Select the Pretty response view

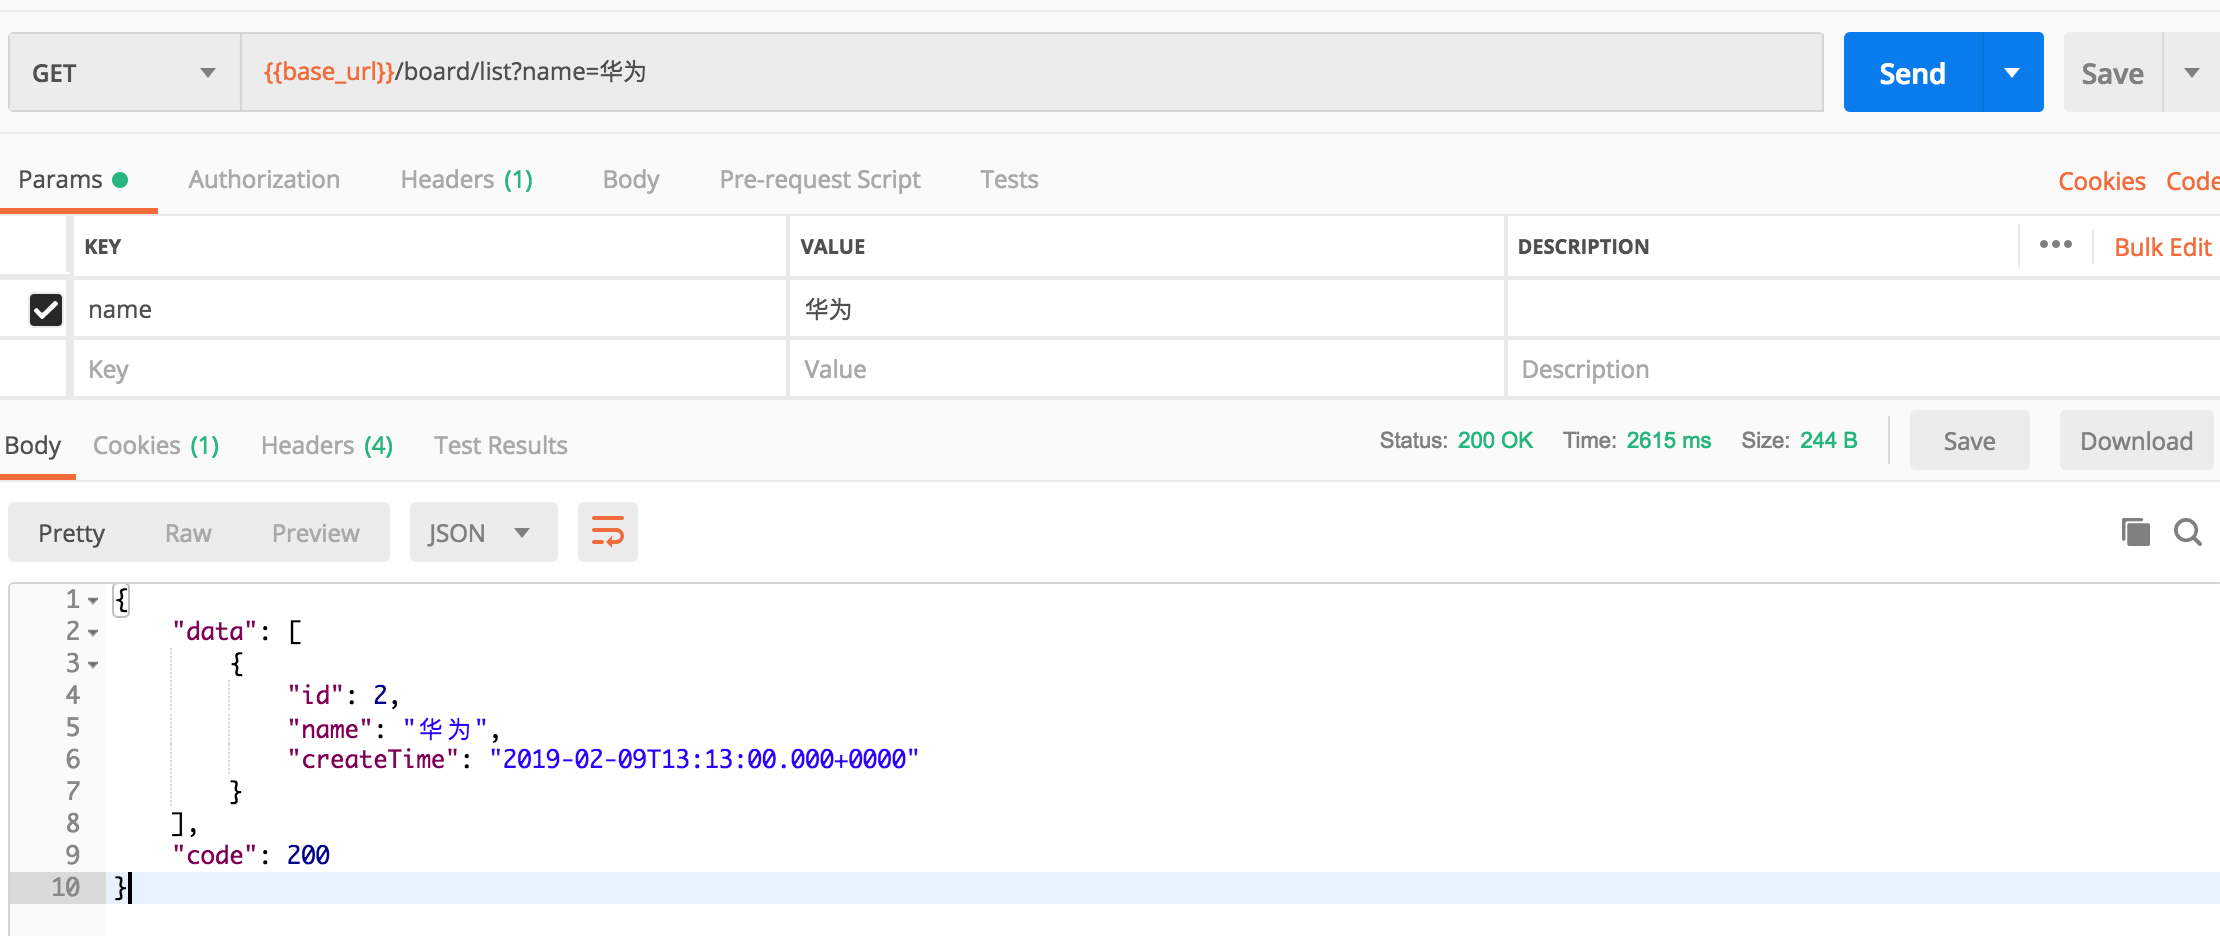[71, 533]
